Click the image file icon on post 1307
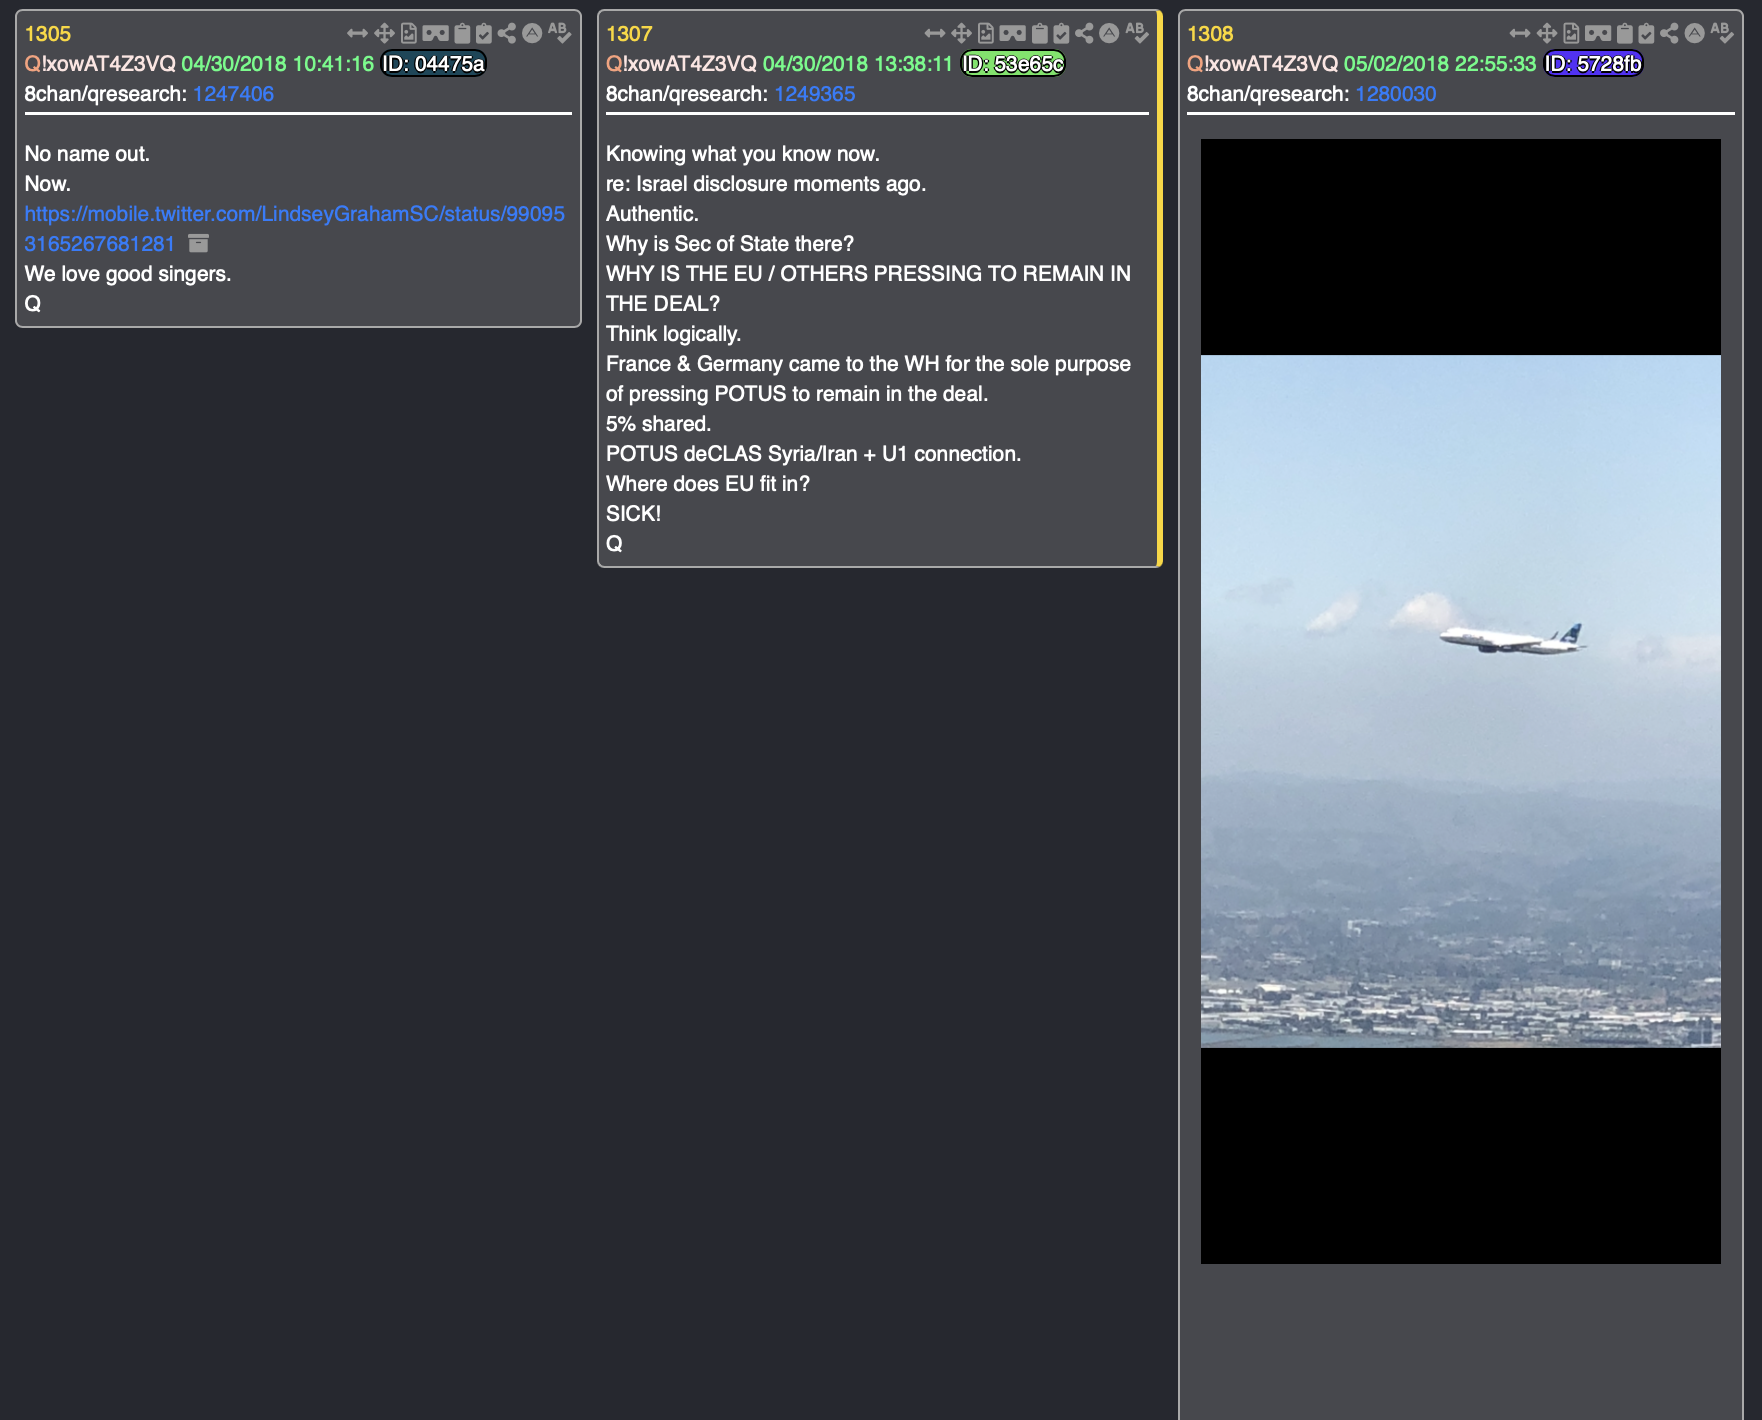Image resolution: width=1762 pixels, height=1420 pixels. [986, 33]
